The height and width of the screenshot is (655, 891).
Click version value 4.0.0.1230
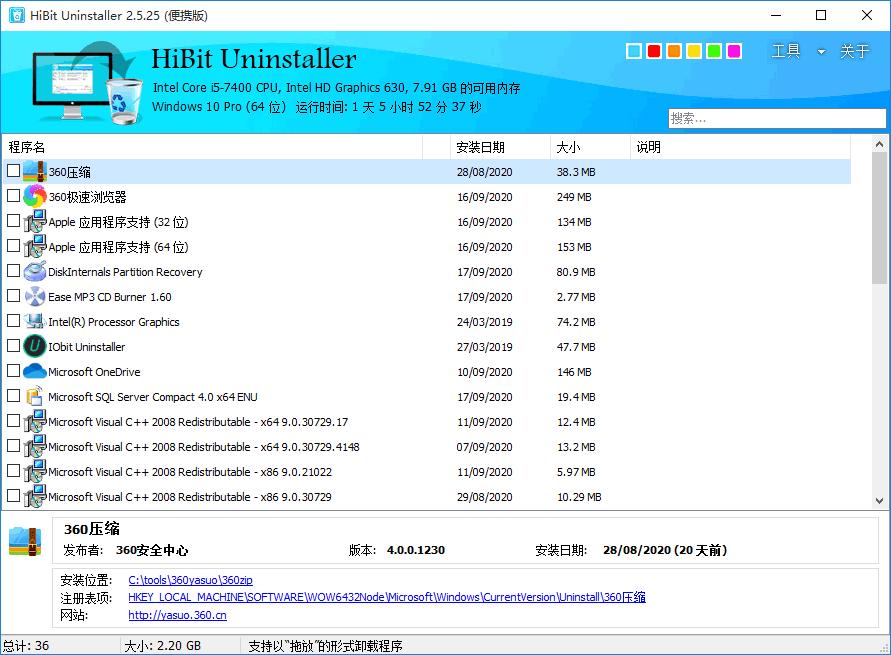[x=416, y=550]
